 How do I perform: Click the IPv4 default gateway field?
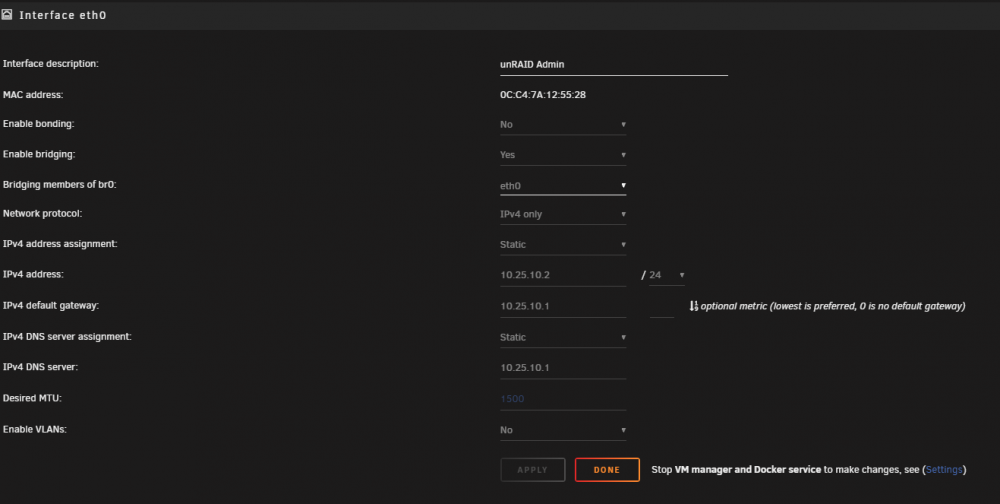(x=562, y=306)
